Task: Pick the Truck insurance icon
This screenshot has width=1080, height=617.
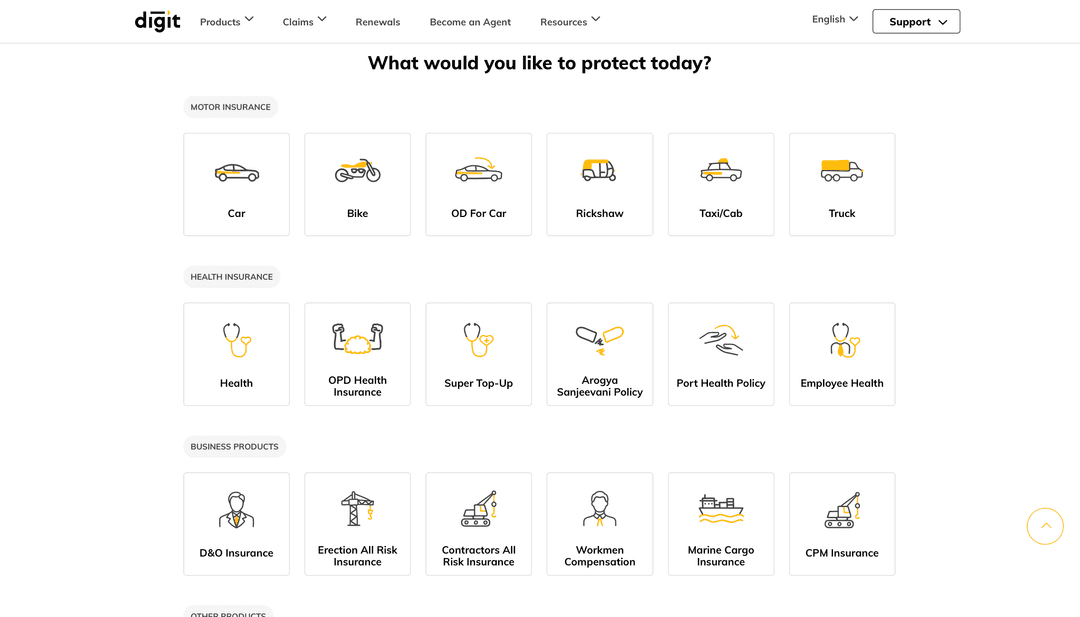Action: click(x=842, y=170)
